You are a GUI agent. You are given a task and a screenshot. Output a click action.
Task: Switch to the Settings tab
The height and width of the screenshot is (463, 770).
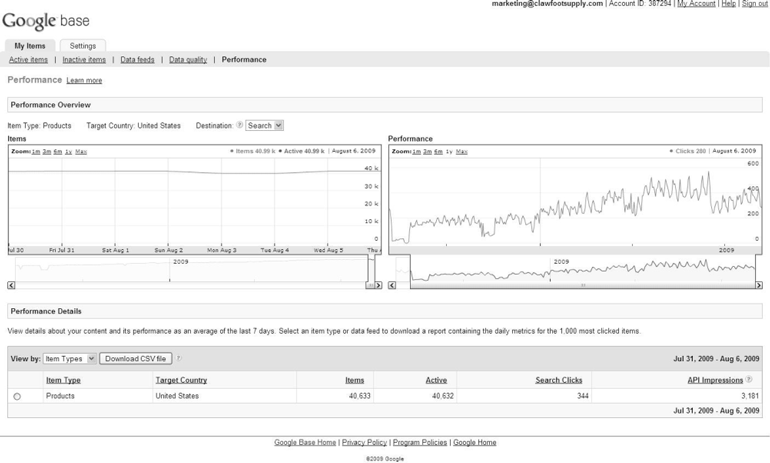(82, 46)
